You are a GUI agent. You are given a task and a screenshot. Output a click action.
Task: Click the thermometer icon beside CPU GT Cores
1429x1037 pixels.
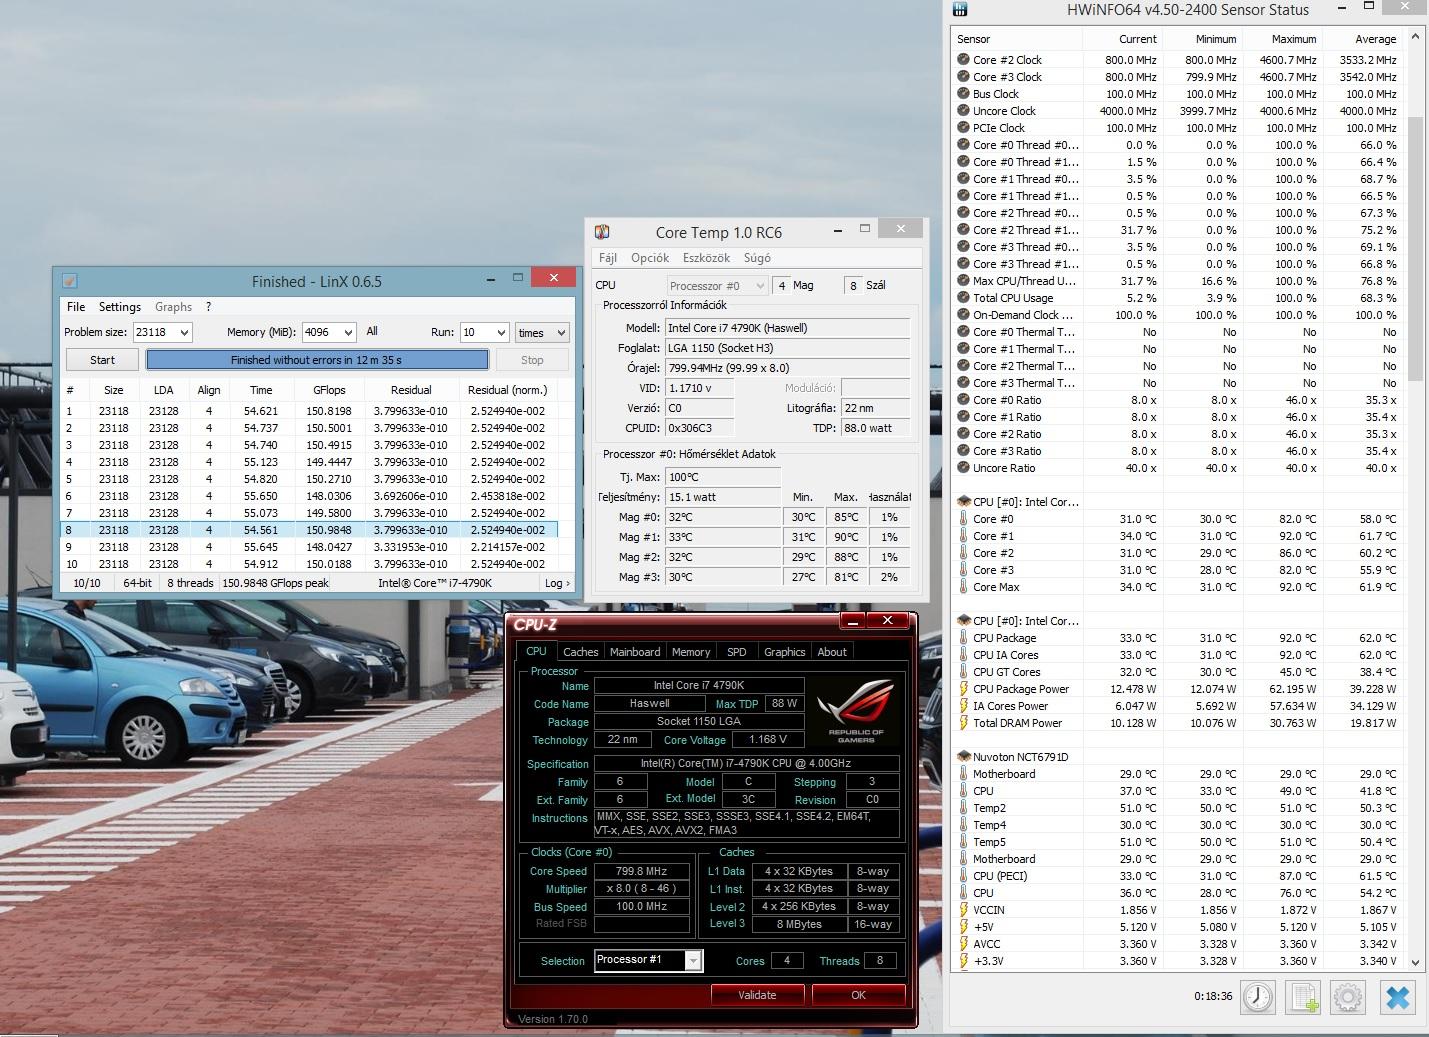[964, 672]
